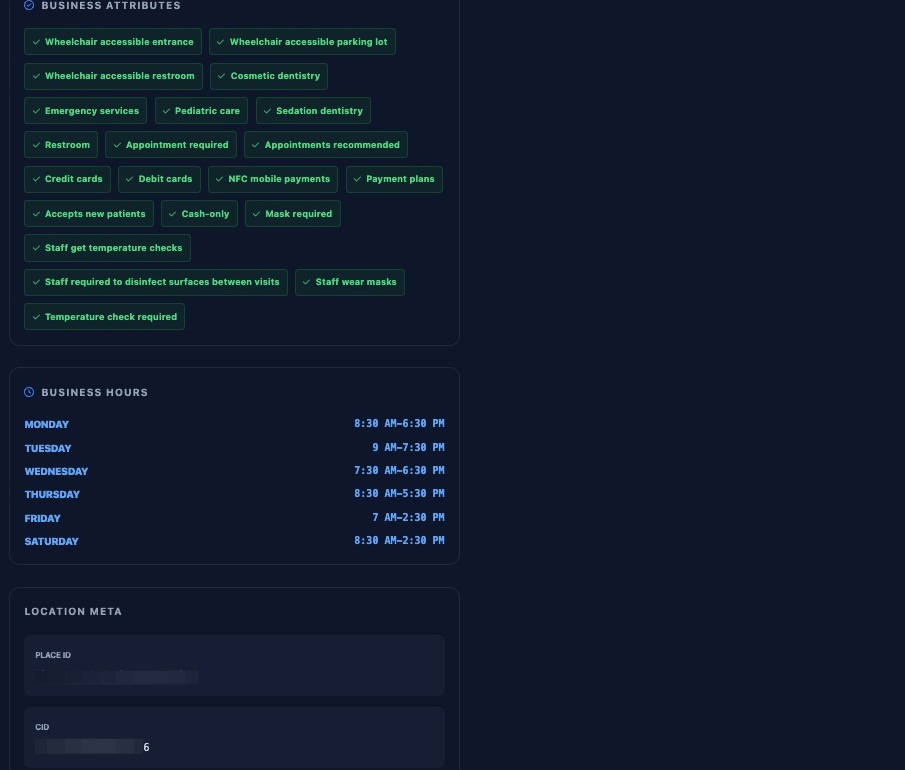Click Saturday hours 8:30 AM–2:30 PM
The height and width of the screenshot is (770, 905).
399,540
